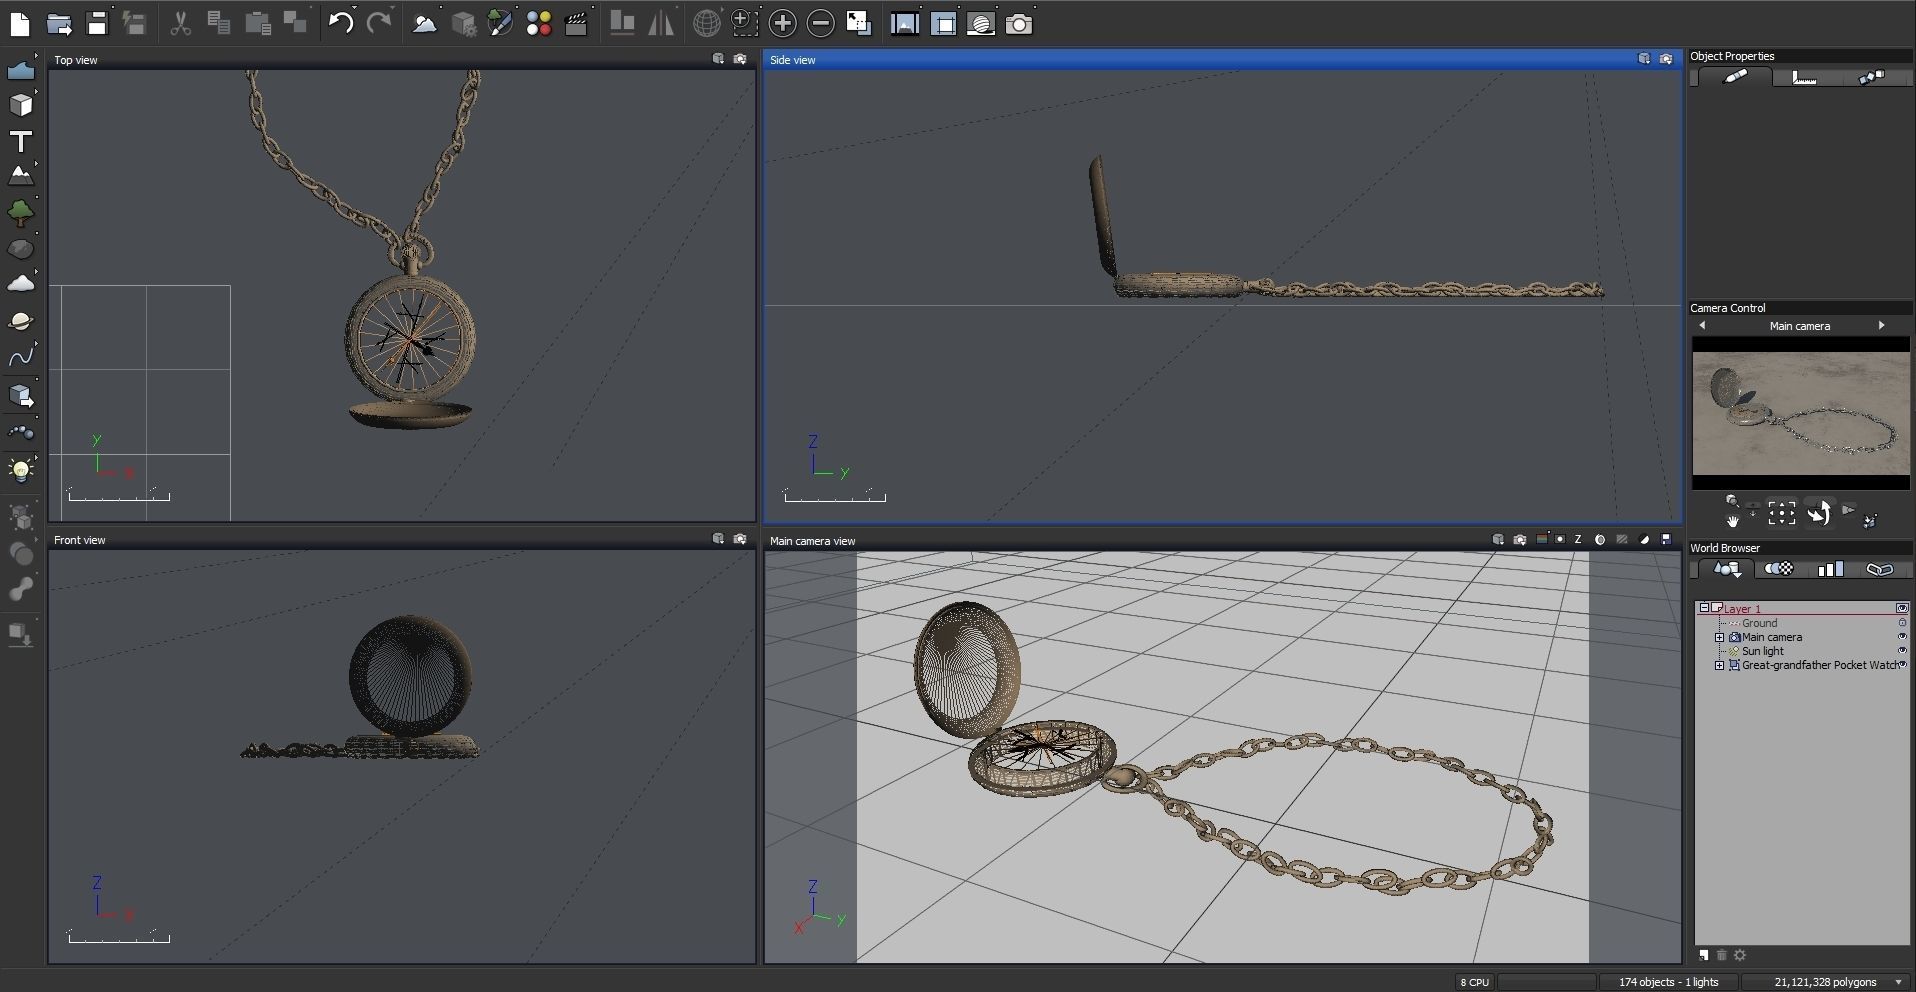The height and width of the screenshot is (992, 1916).
Task: Open the paint brush tool icon
Action: [500, 23]
